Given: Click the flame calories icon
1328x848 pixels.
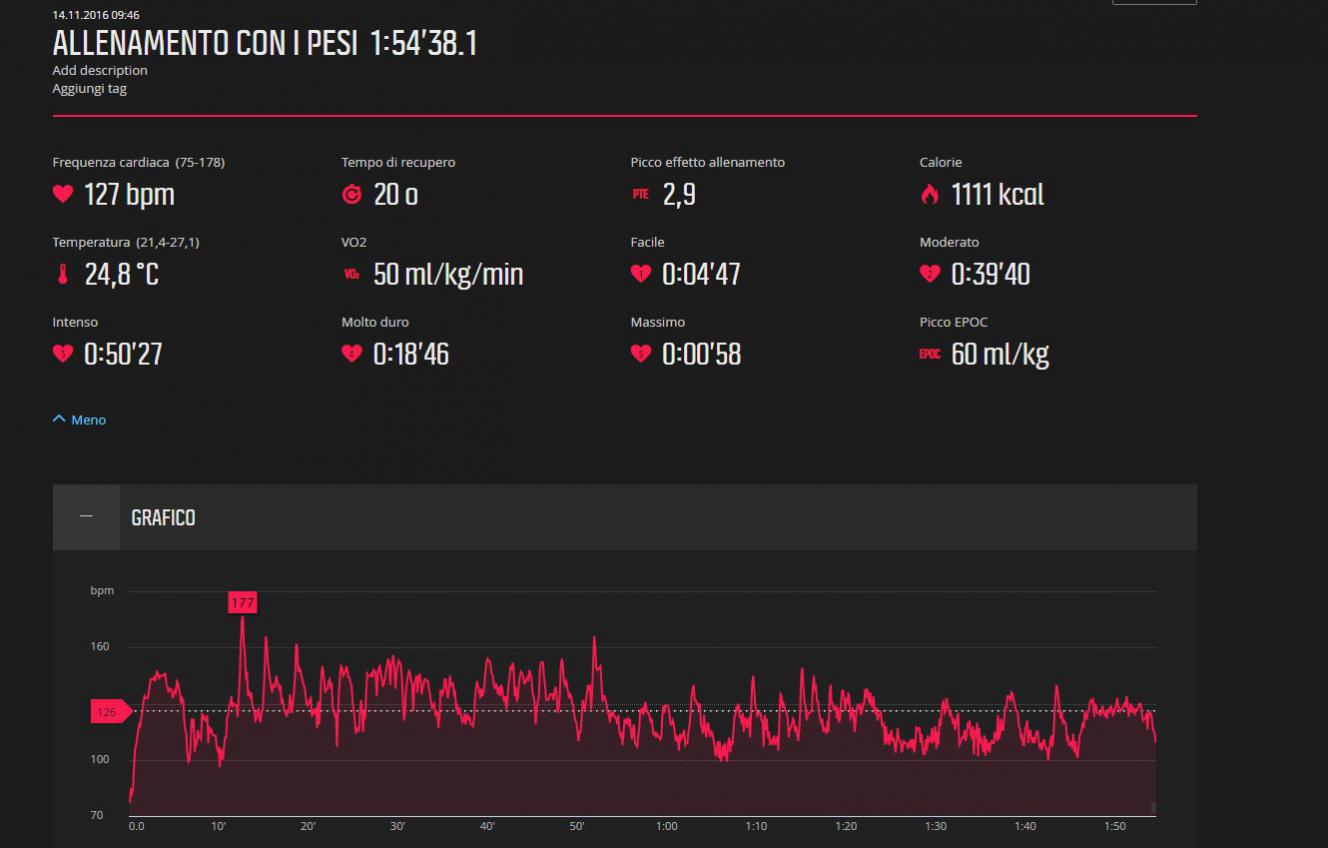Looking at the screenshot, I should (x=930, y=194).
